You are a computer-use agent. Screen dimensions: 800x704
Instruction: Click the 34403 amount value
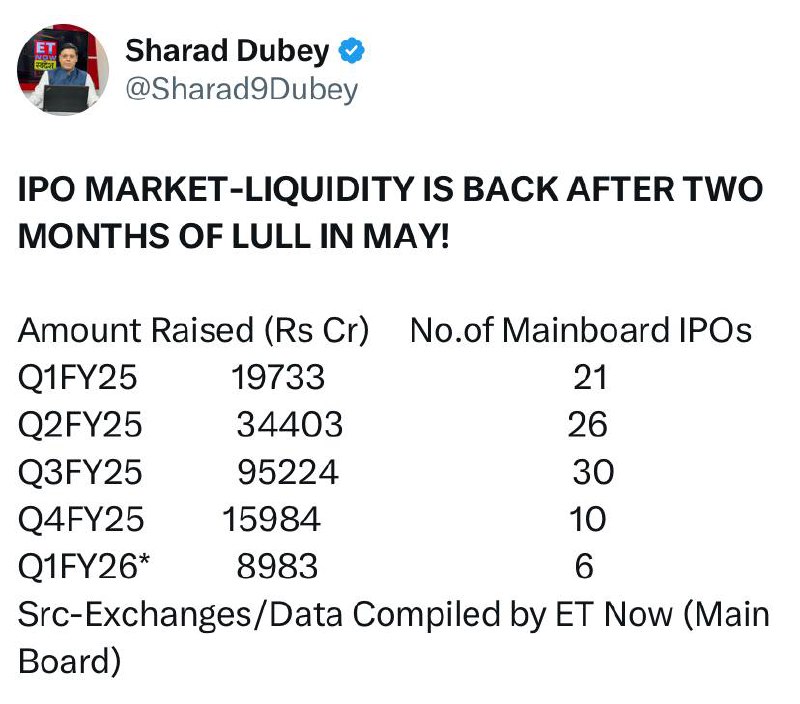point(289,424)
